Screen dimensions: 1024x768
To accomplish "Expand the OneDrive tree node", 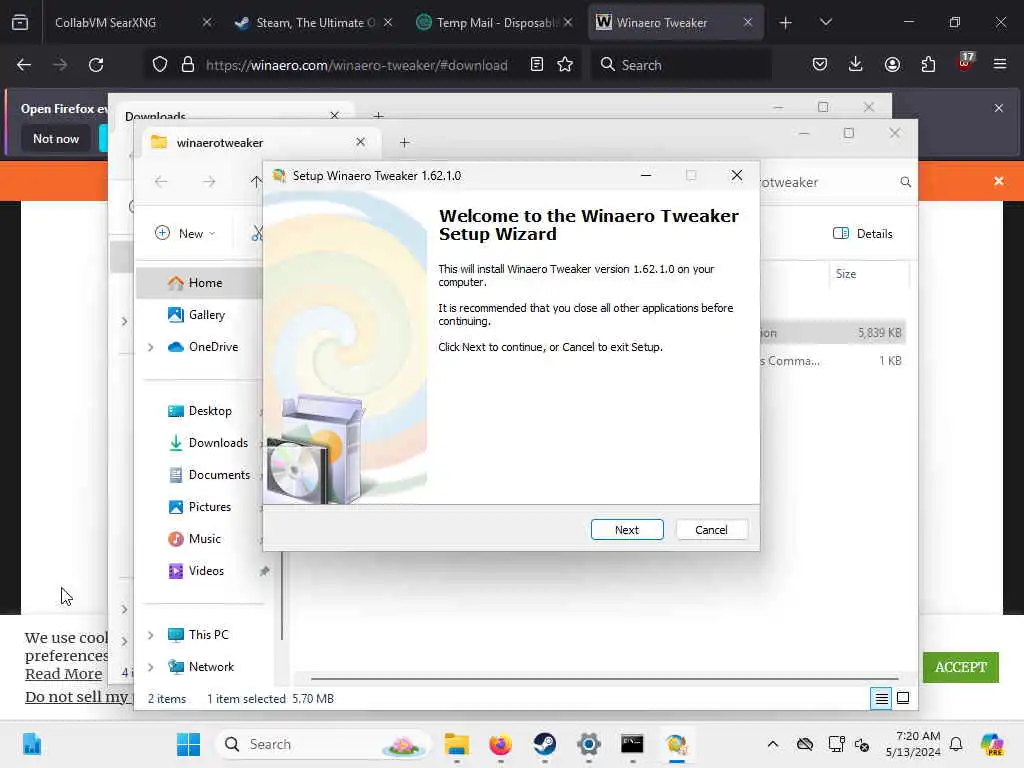I will pos(150,347).
